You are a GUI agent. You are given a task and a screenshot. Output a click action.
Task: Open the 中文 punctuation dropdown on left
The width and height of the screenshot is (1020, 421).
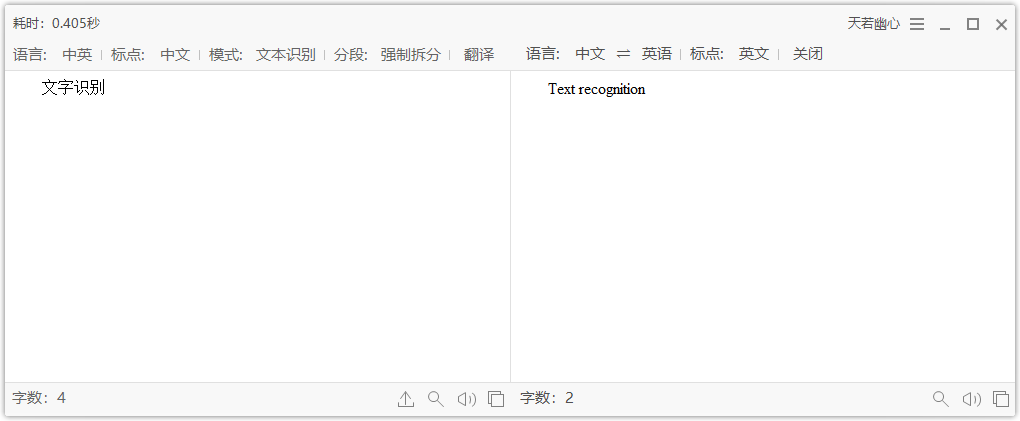[x=175, y=54]
